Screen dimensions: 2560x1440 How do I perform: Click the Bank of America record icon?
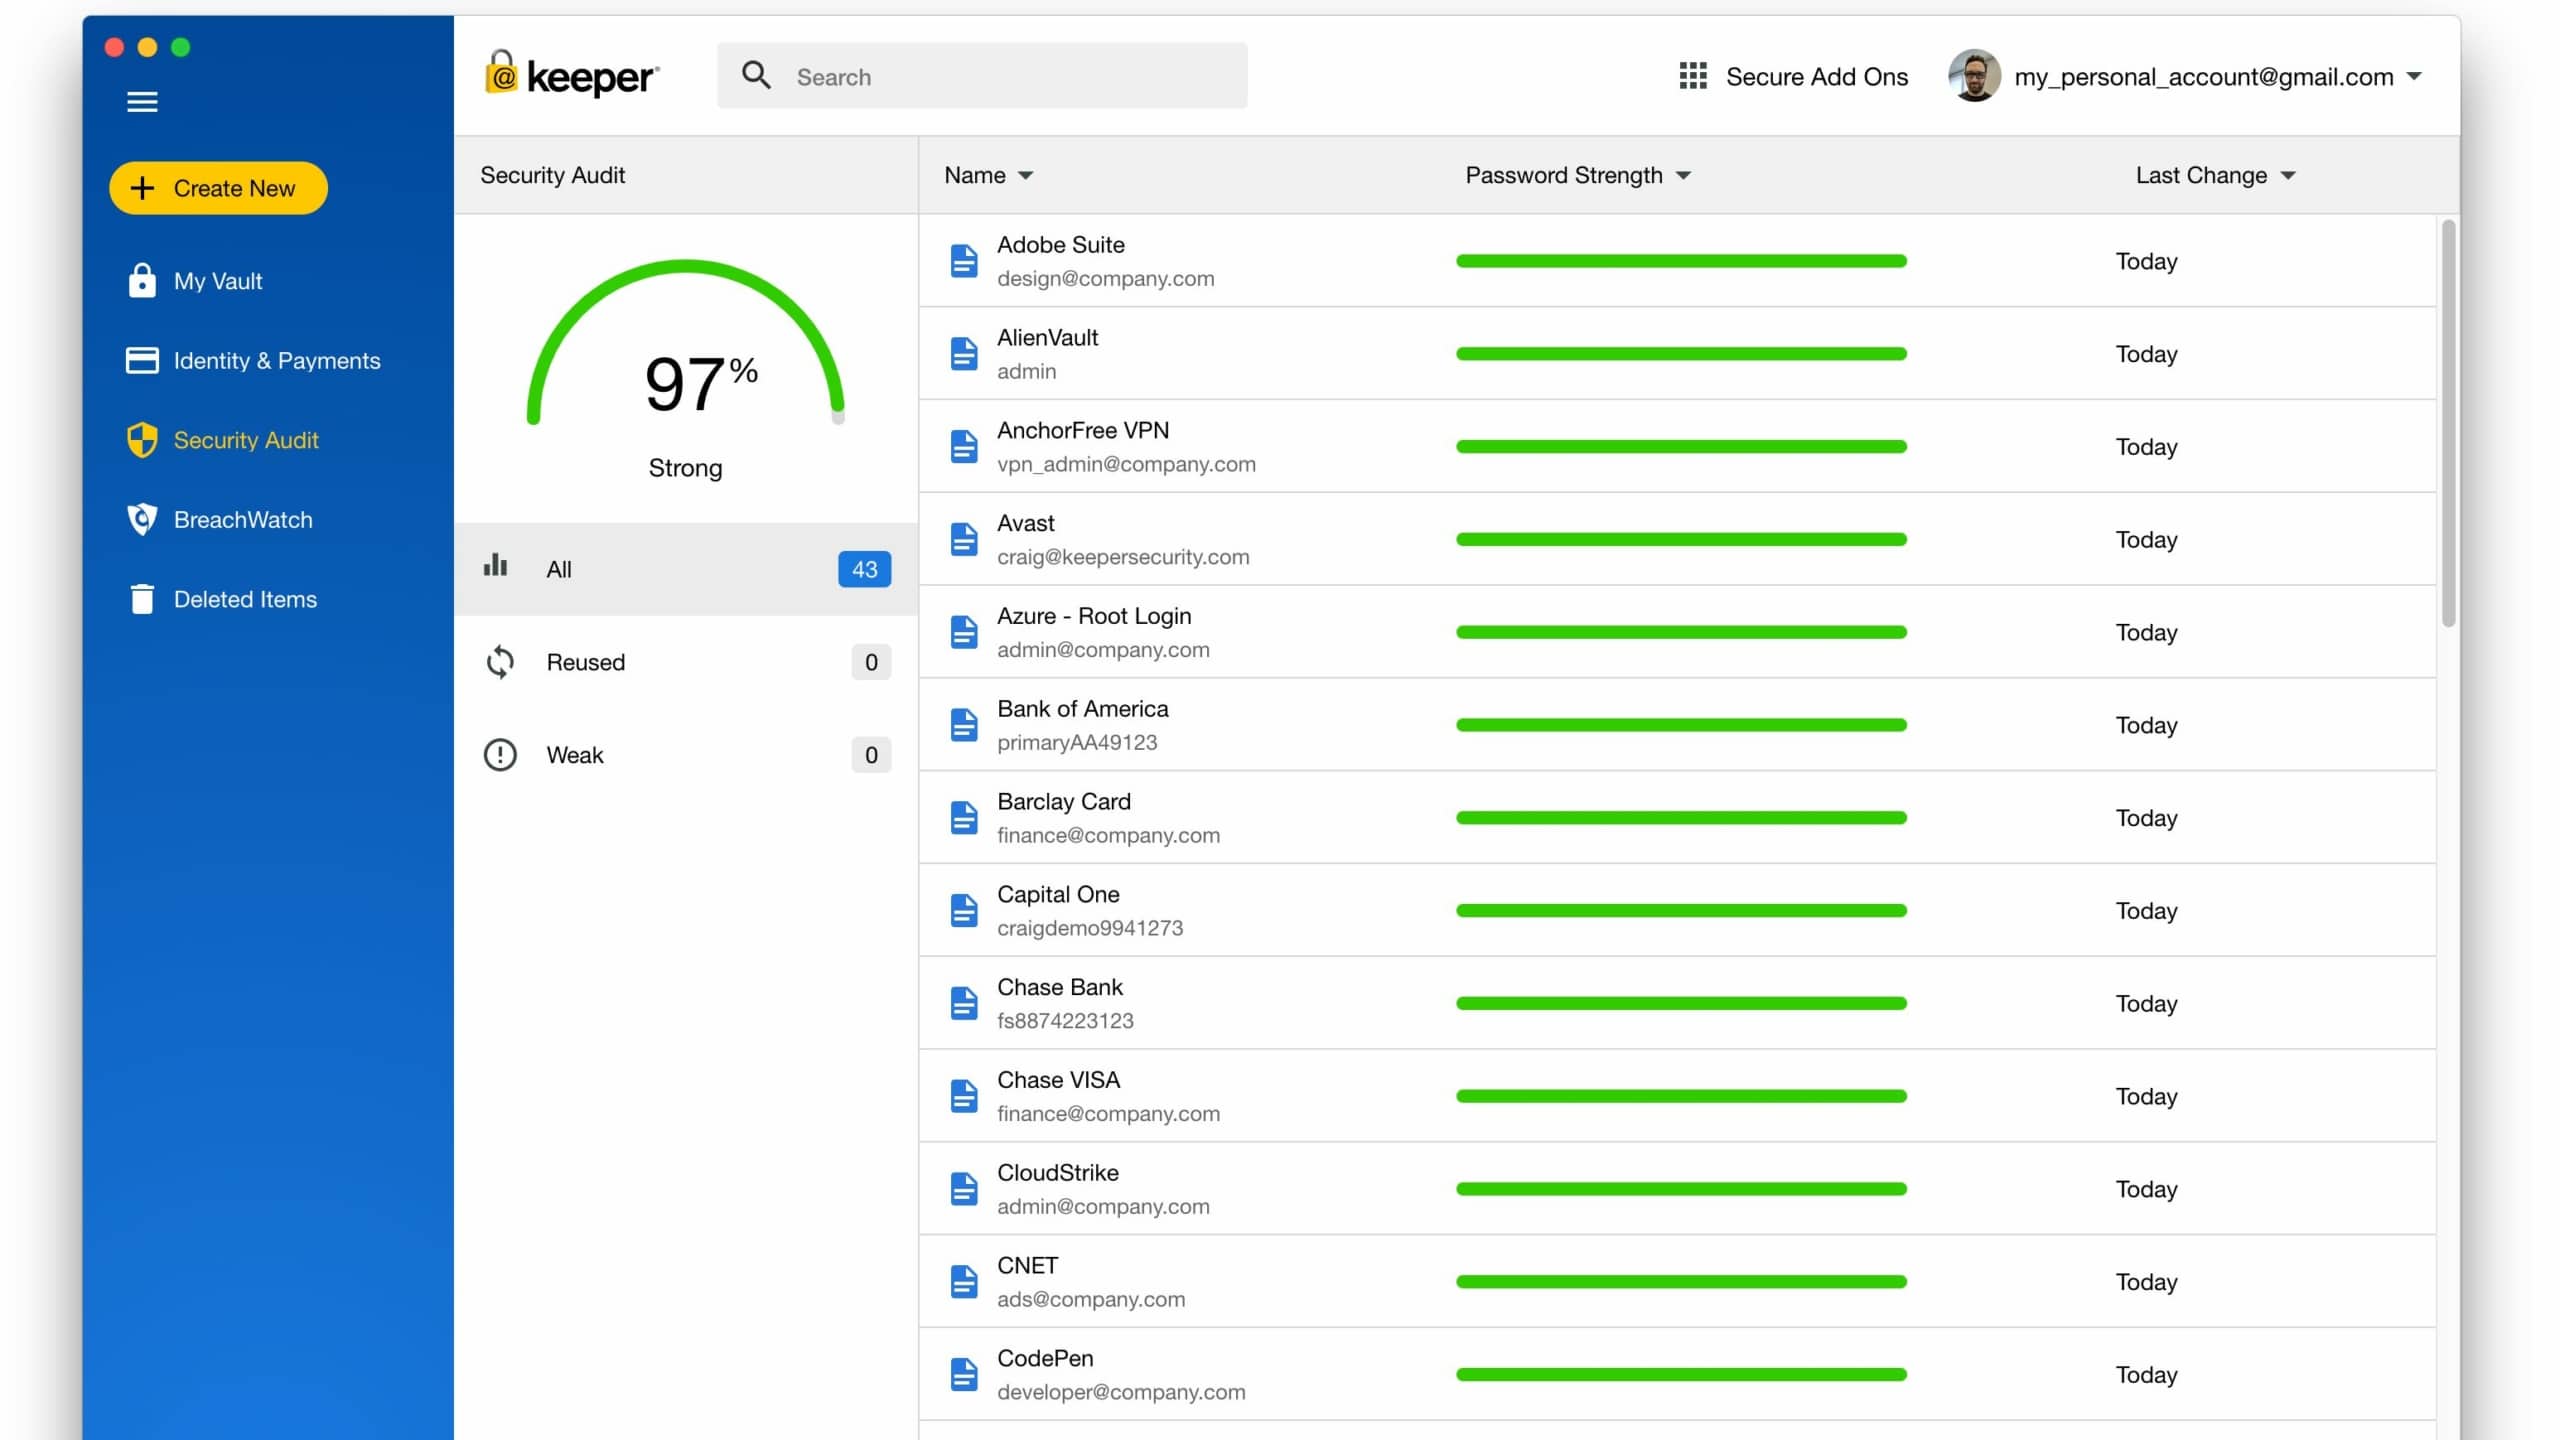tap(963, 725)
